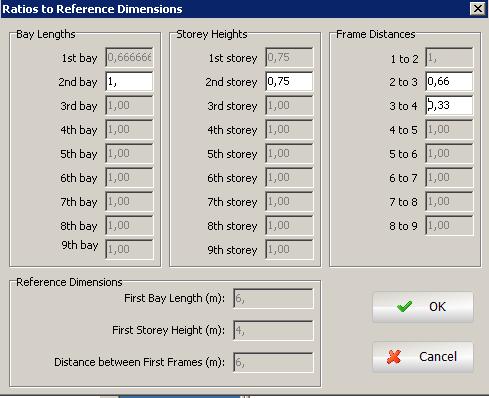Click the 3 to 4 frame distance field
This screenshot has width=489, height=398.
(x=449, y=106)
